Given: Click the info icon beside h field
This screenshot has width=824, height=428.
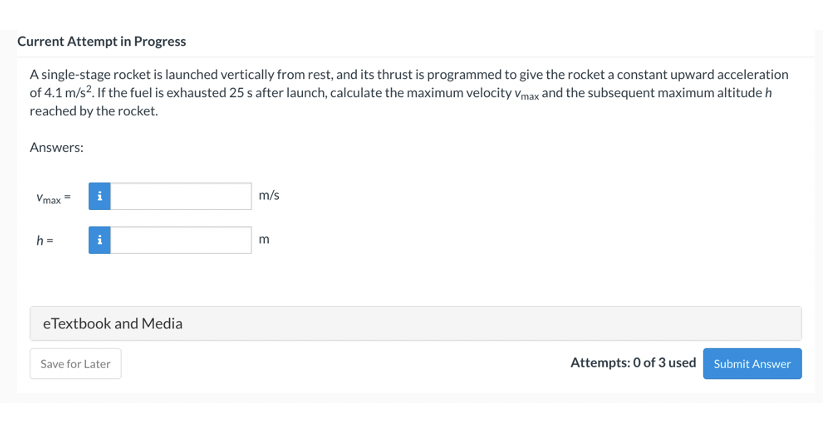Looking at the screenshot, I should [x=99, y=240].
